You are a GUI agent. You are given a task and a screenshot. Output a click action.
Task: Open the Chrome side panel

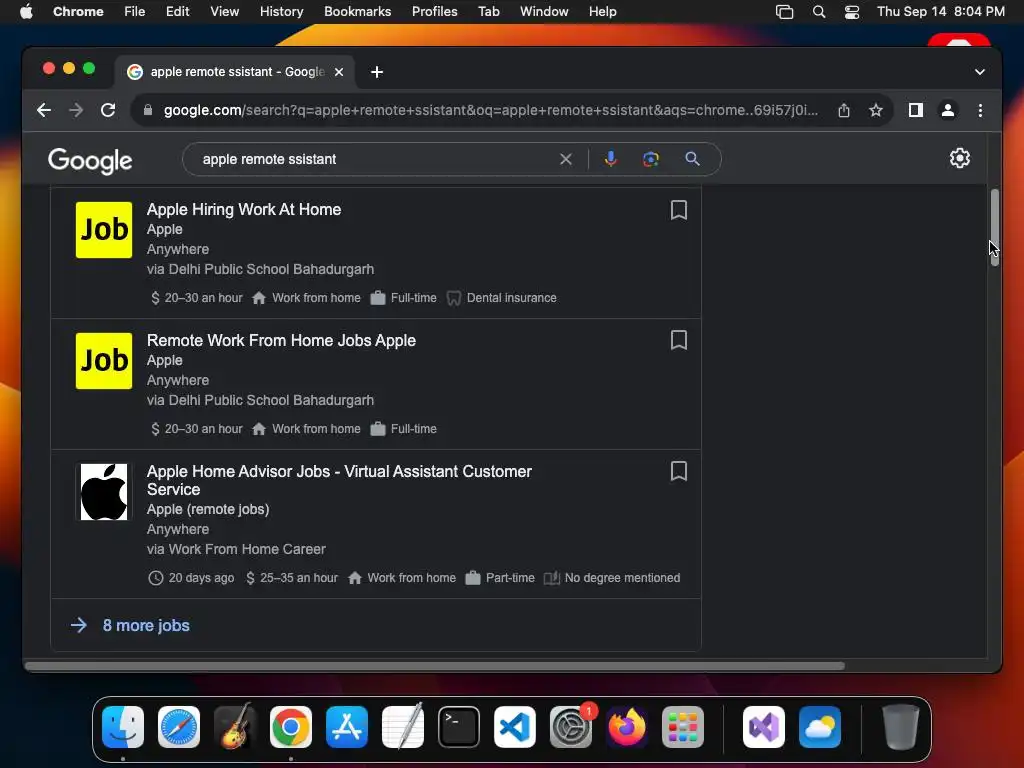coord(916,110)
